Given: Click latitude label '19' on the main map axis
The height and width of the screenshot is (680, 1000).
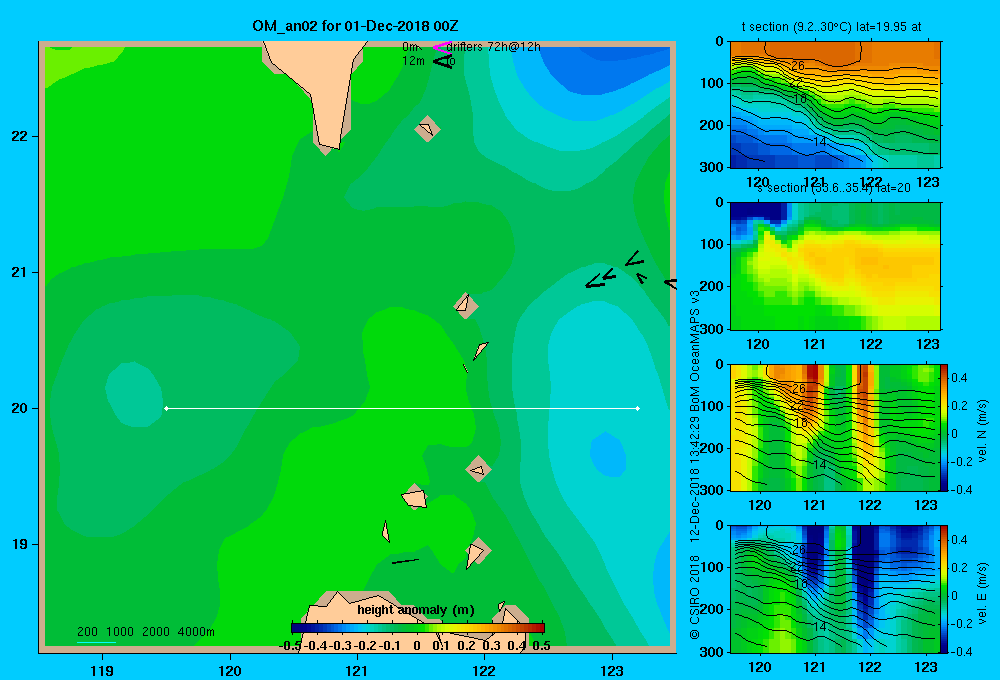Looking at the screenshot, I should 20,544.
